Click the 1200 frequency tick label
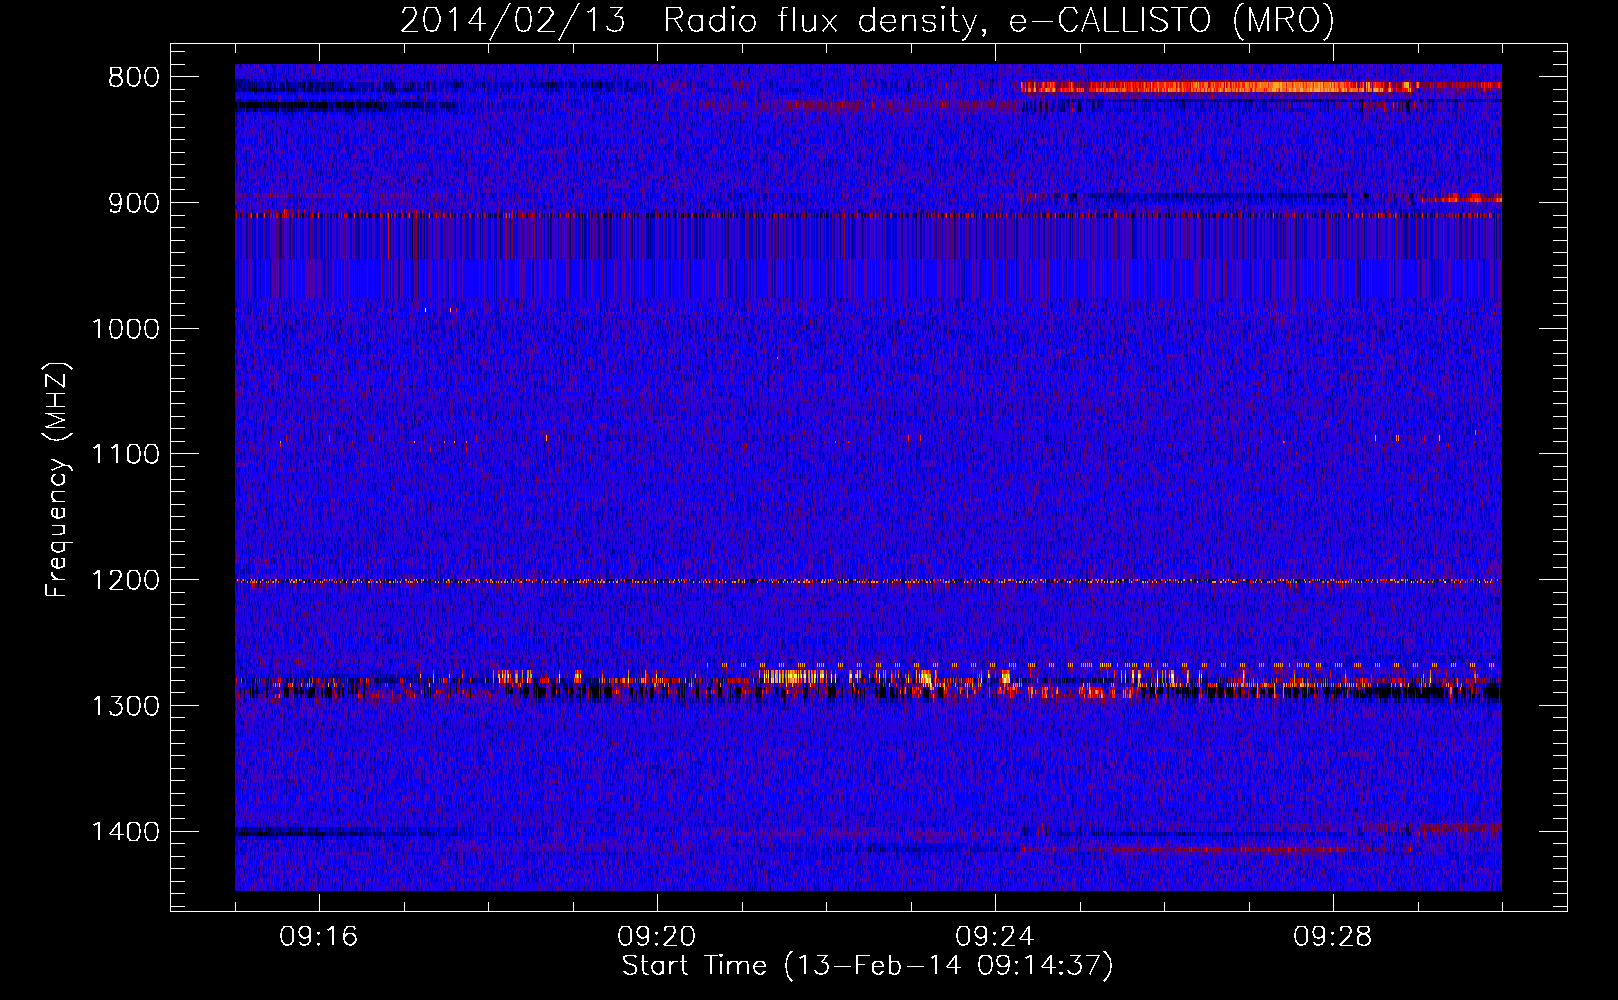1618x1000 pixels. pyautogui.click(x=125, y=581)
